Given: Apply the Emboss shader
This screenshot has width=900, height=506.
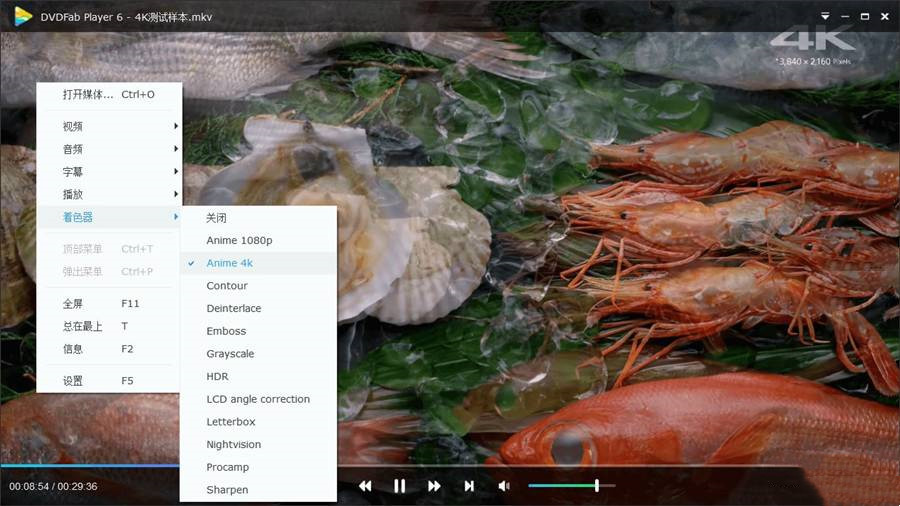Looking at the screenshot, I should [258, 331].
